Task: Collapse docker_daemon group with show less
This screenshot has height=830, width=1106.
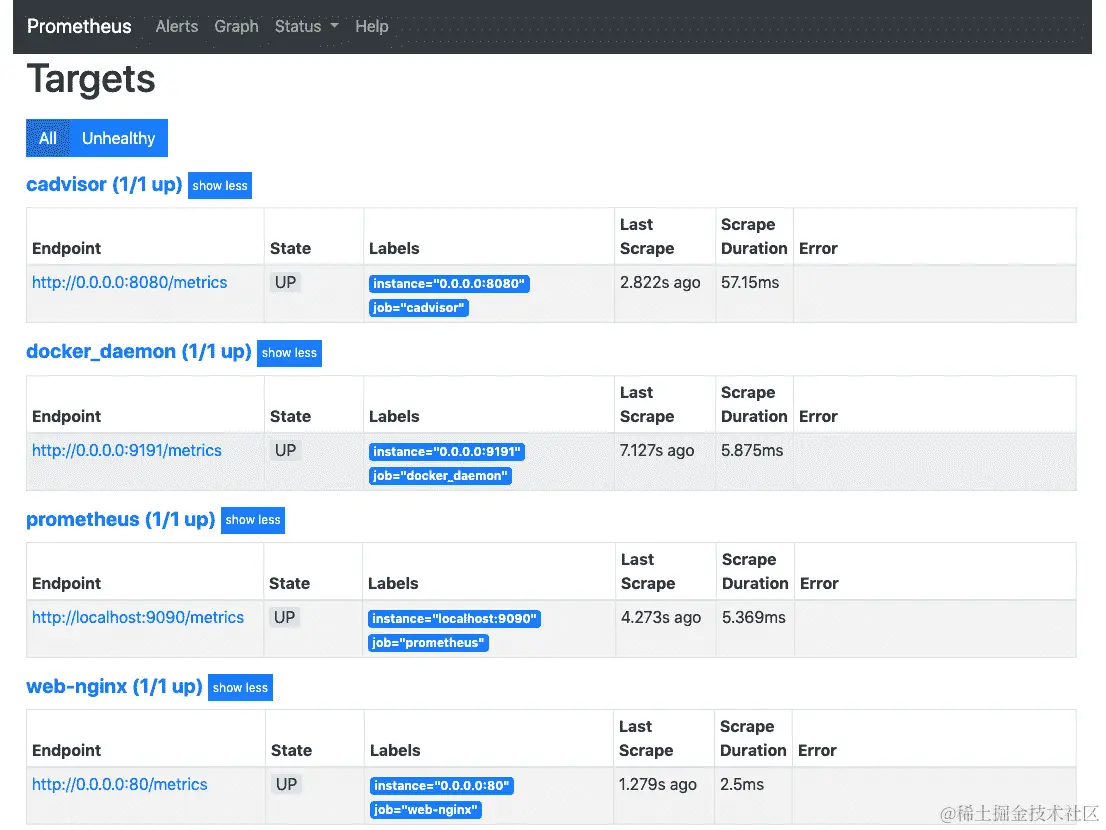Action: tap(289, 353)
